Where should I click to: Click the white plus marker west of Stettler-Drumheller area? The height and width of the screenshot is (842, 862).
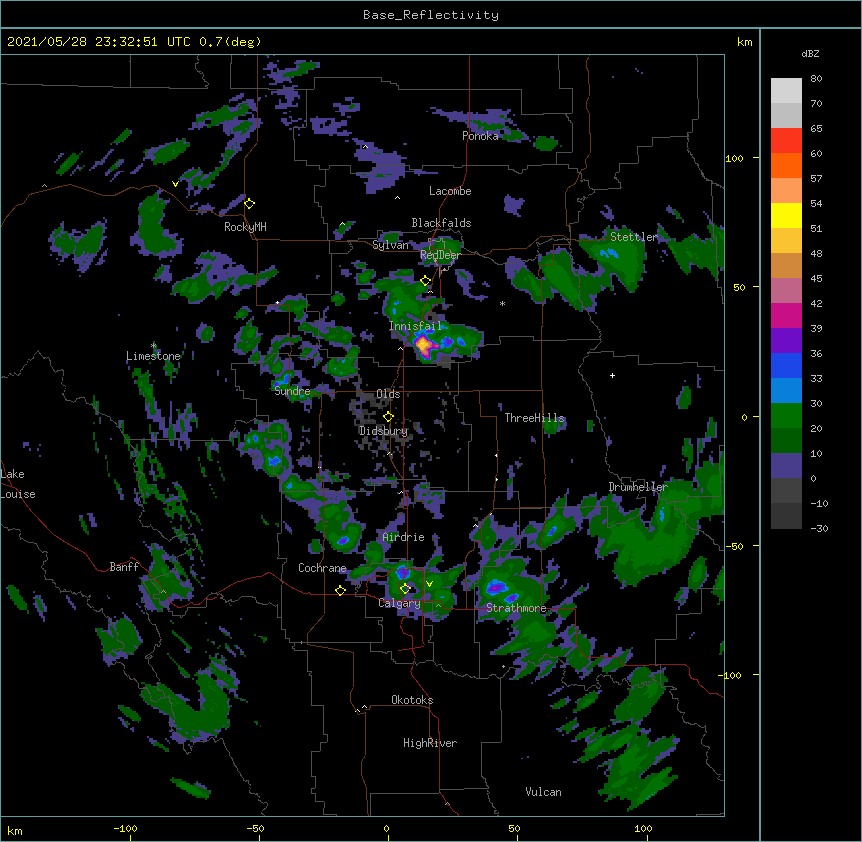pyautogui.click(x=612, y=375)
